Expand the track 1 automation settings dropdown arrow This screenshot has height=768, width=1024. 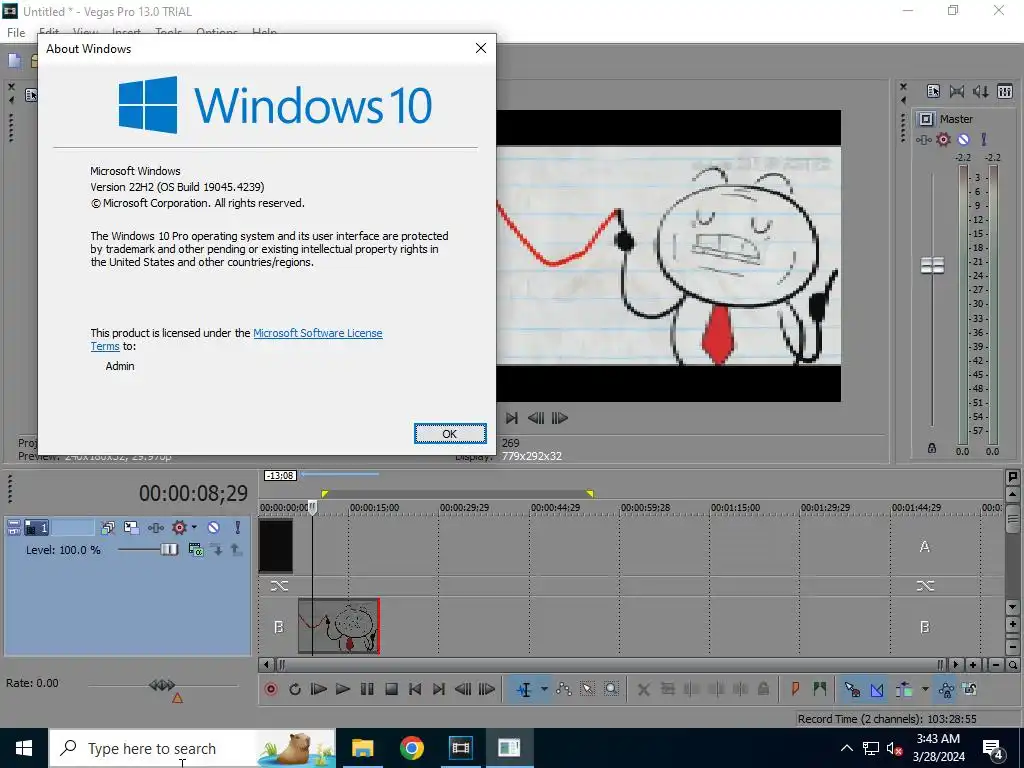click(x=194, y=527)
